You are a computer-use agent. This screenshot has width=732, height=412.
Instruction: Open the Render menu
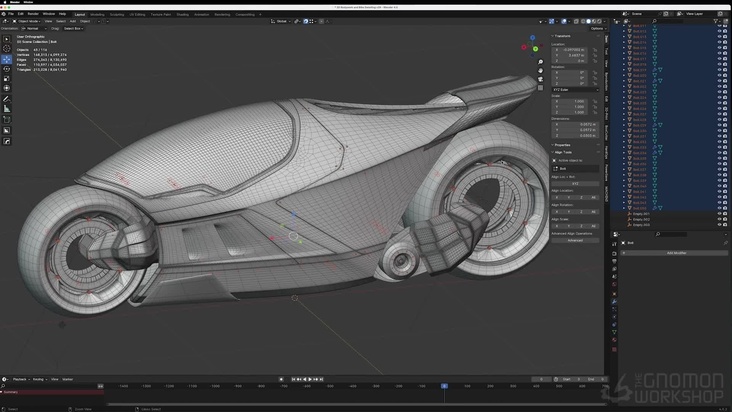coord(33,14)
